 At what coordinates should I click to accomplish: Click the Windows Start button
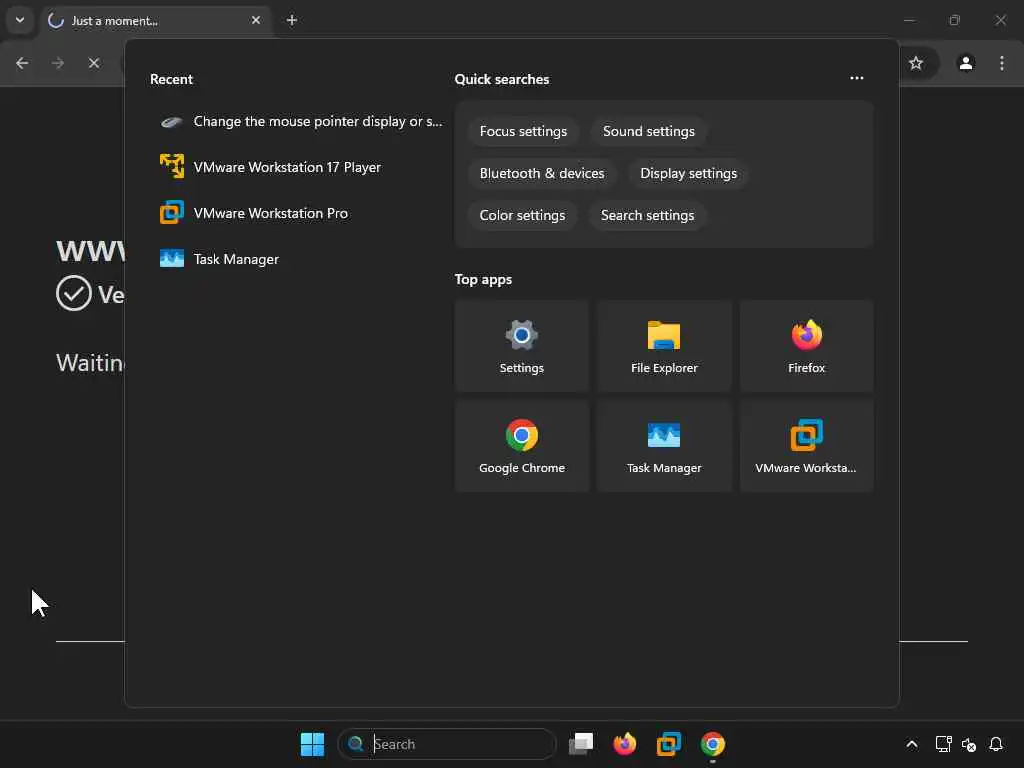click(x=312, y=744)
